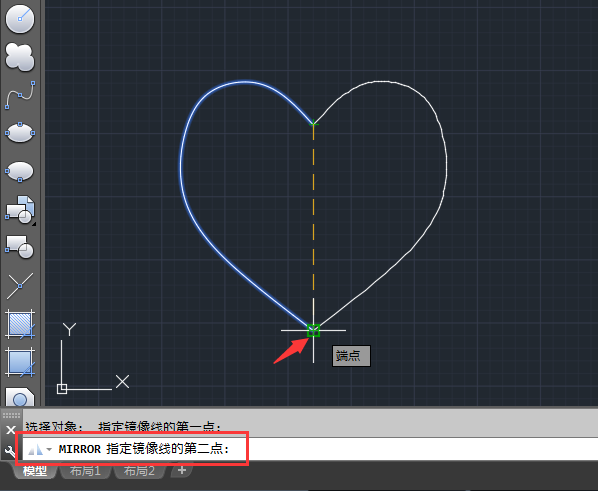The height and width of the screenshot is (491, 598).
Task: Select the Ellipse tool
Action: [x=20, y=133]
